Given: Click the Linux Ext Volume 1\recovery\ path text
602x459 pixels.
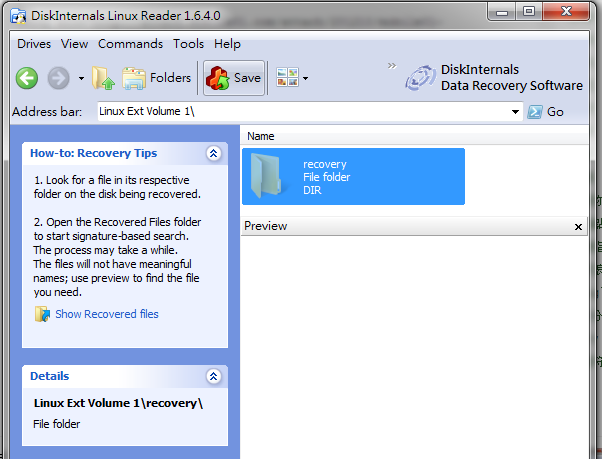Looking at the screenshot, I should 118,403.
